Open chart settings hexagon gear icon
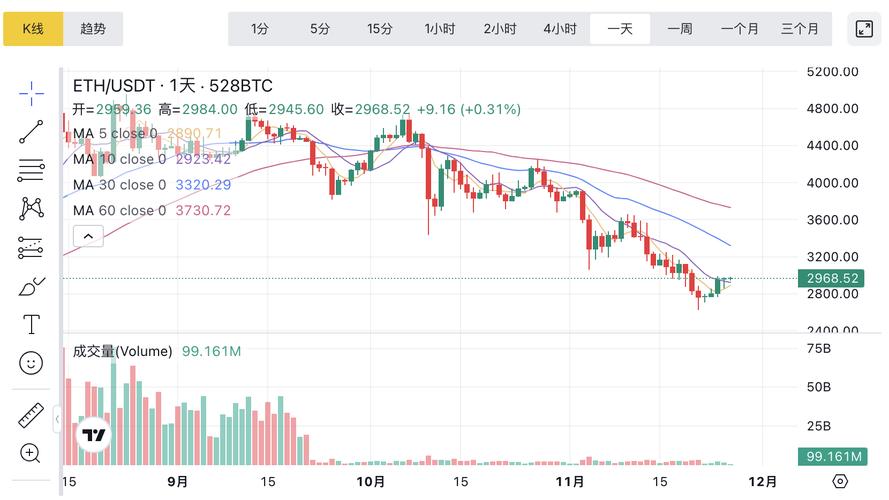 click(x=840, y=481)
